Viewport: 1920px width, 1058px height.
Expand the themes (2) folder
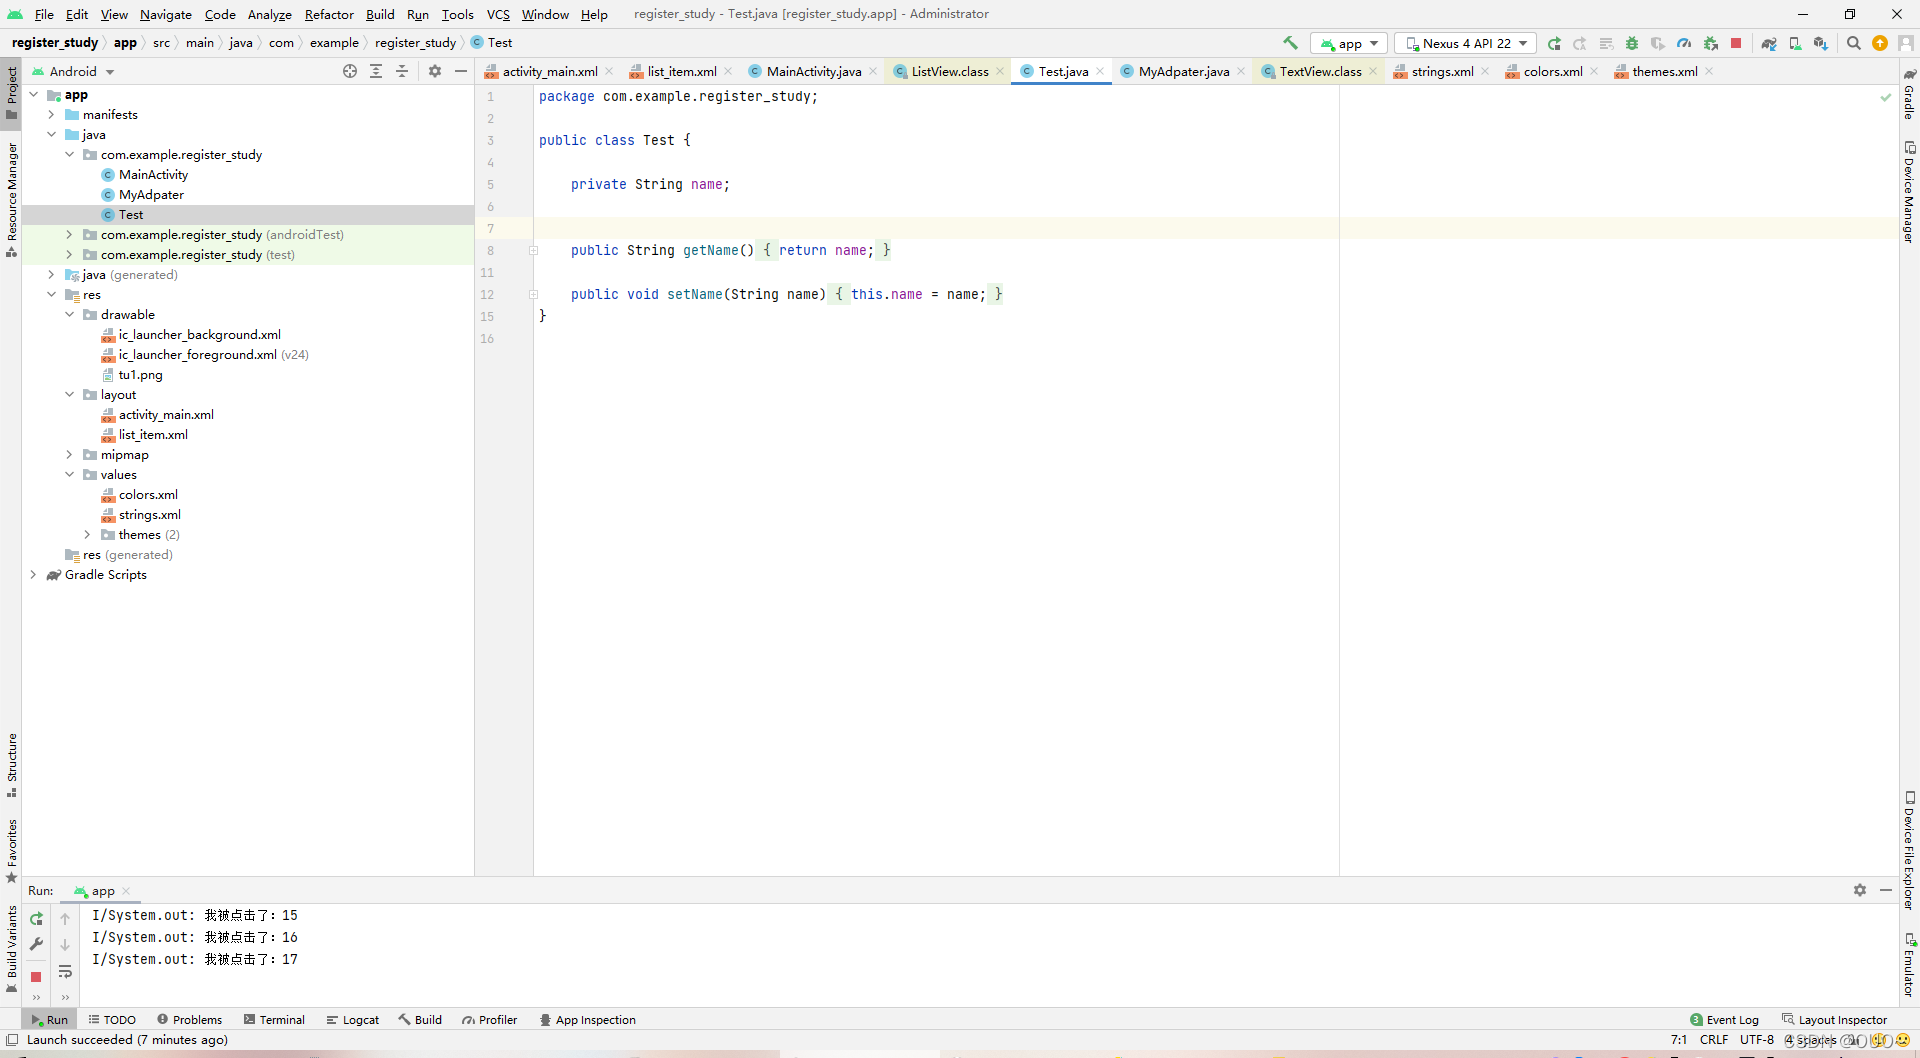click(x=88, y=535)
